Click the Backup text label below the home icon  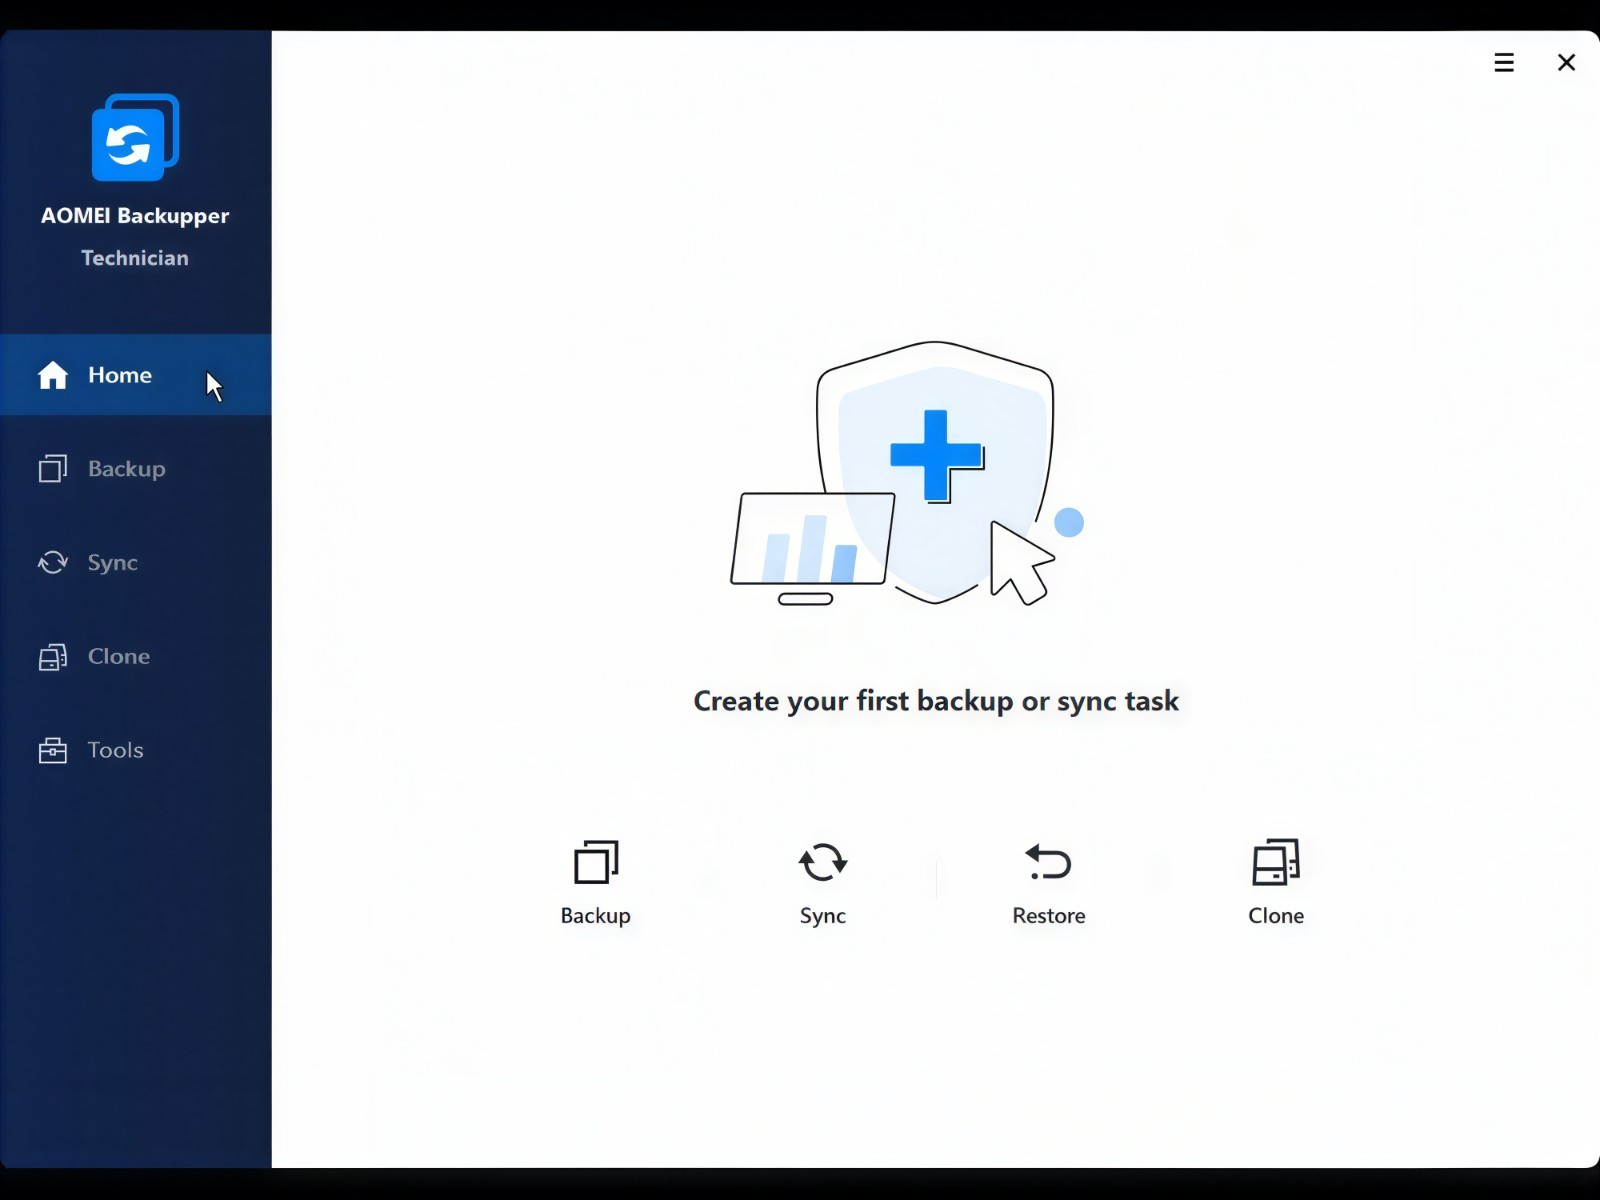[596, 916]
